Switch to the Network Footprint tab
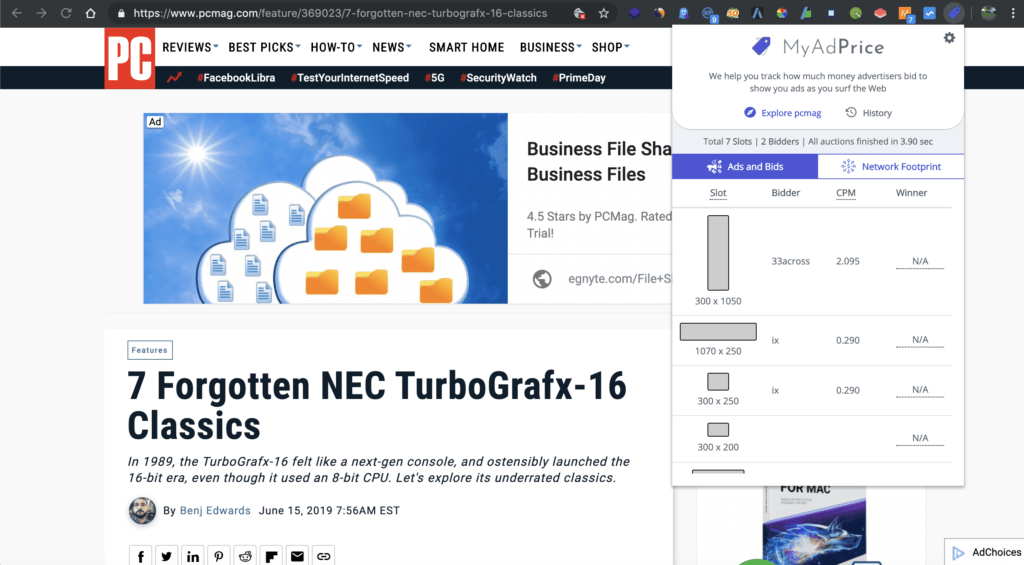1024x565 pixels. (x=891, y=167)
